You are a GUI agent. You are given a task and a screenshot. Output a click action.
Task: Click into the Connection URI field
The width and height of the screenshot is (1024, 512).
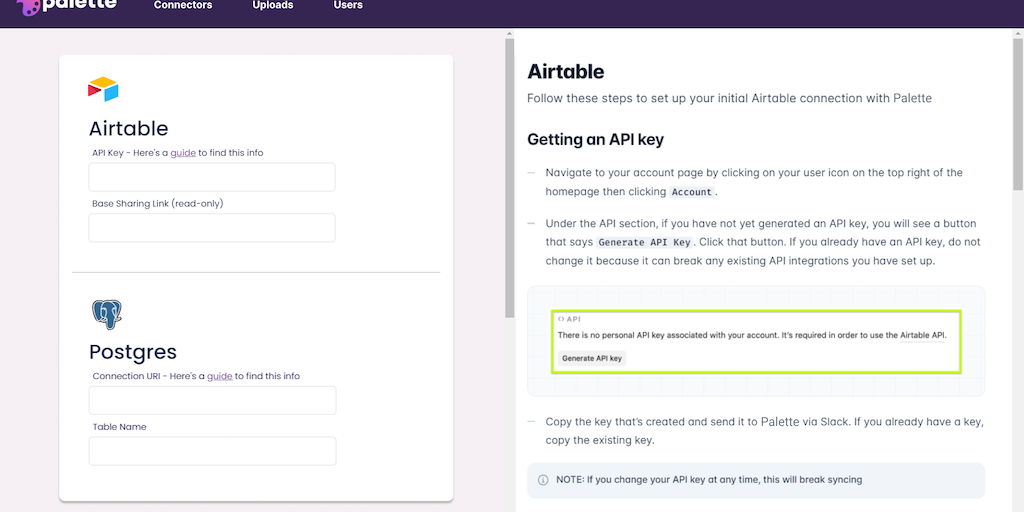tap(212, 400)
